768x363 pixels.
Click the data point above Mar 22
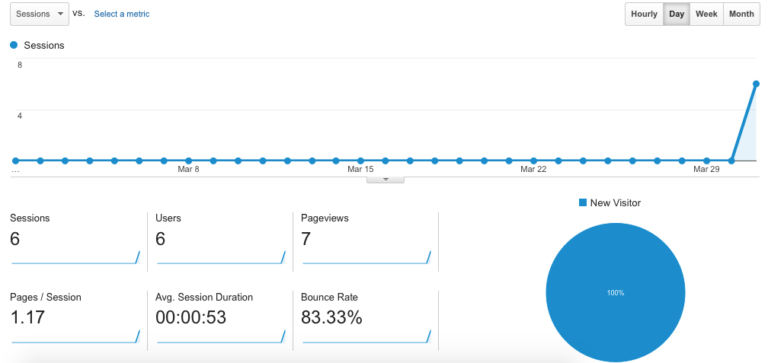click(533, 160)
